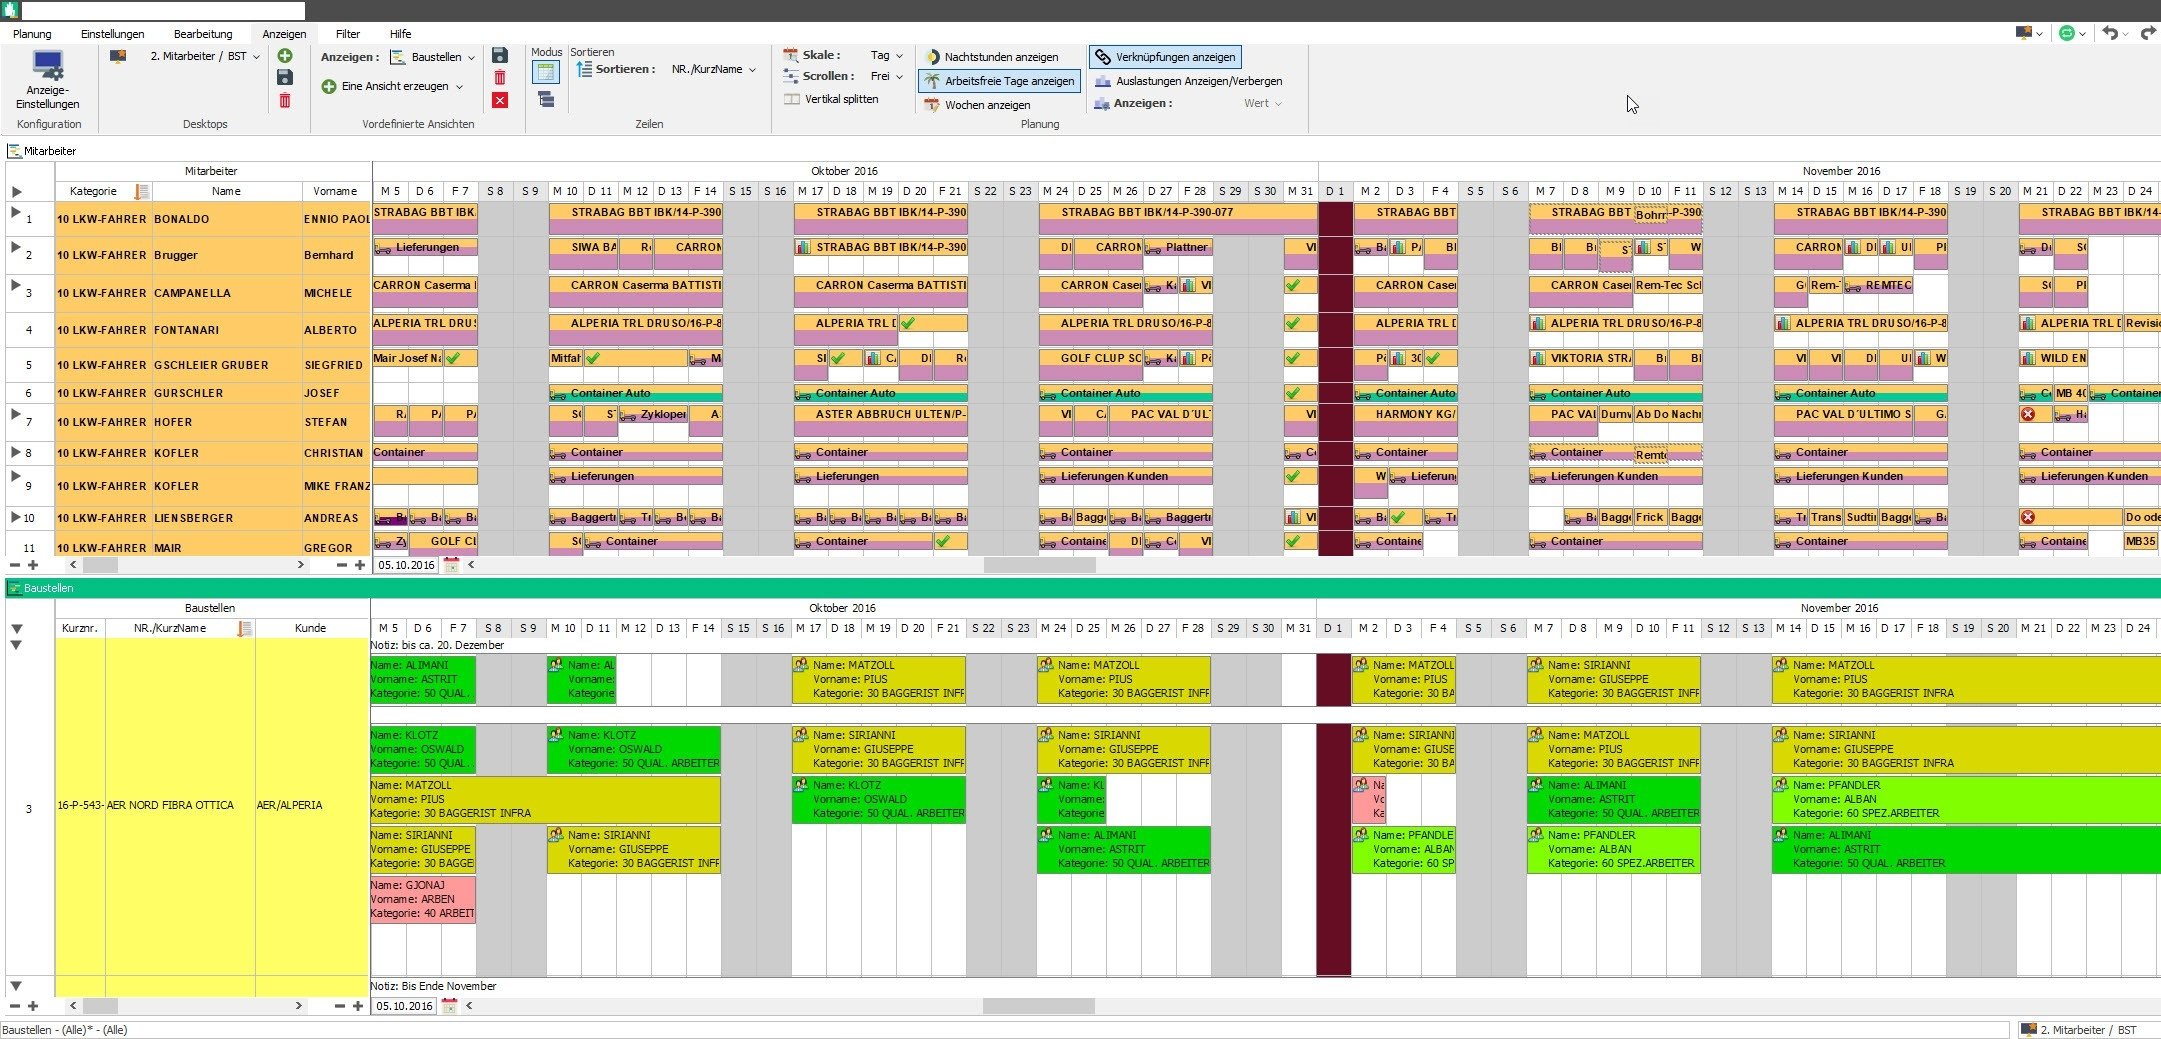Save the predefined view with the floppy icon
The width and height of the screenshot is (2161, 1039).
500,56
